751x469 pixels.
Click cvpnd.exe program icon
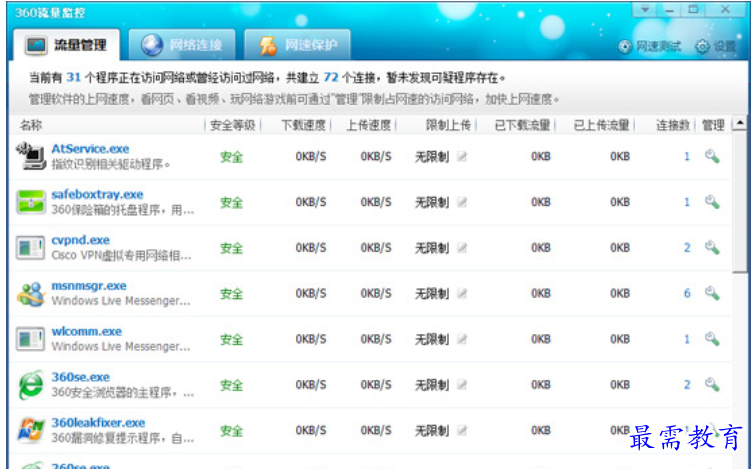coord(30,248)
